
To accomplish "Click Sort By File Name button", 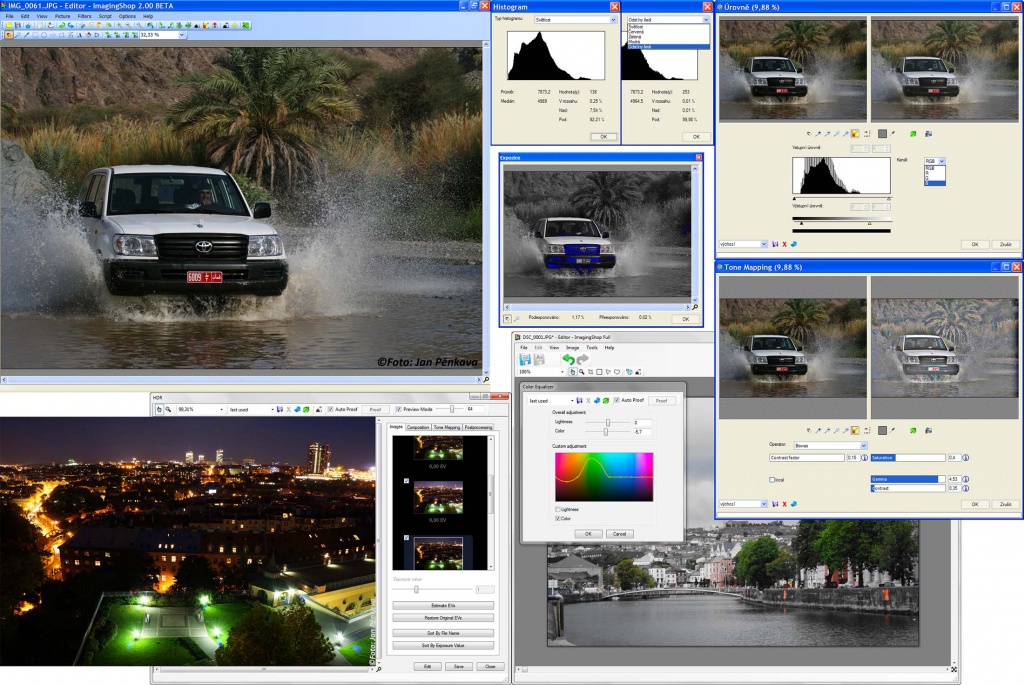I will [443, 633].
